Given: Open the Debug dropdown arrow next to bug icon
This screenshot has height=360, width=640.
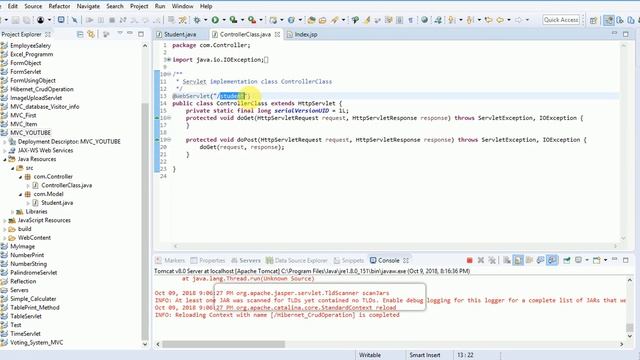Looking at the screenshot, I should pos(205,20).
